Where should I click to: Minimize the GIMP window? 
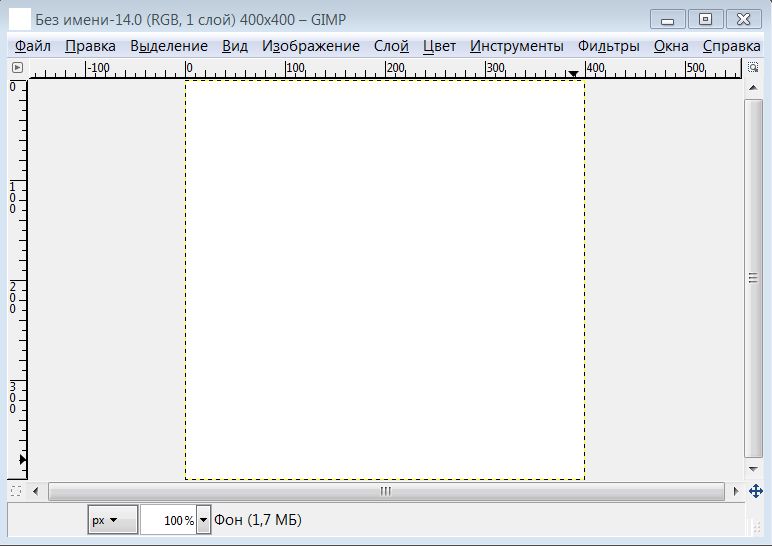click(x=667, y=20)
